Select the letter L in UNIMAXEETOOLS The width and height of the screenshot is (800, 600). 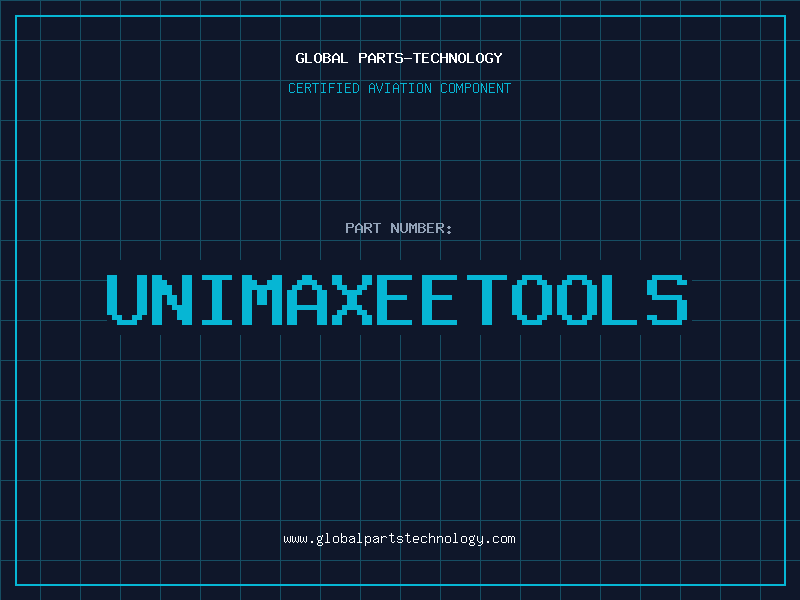pyautogui.click(x=622, y=299)
